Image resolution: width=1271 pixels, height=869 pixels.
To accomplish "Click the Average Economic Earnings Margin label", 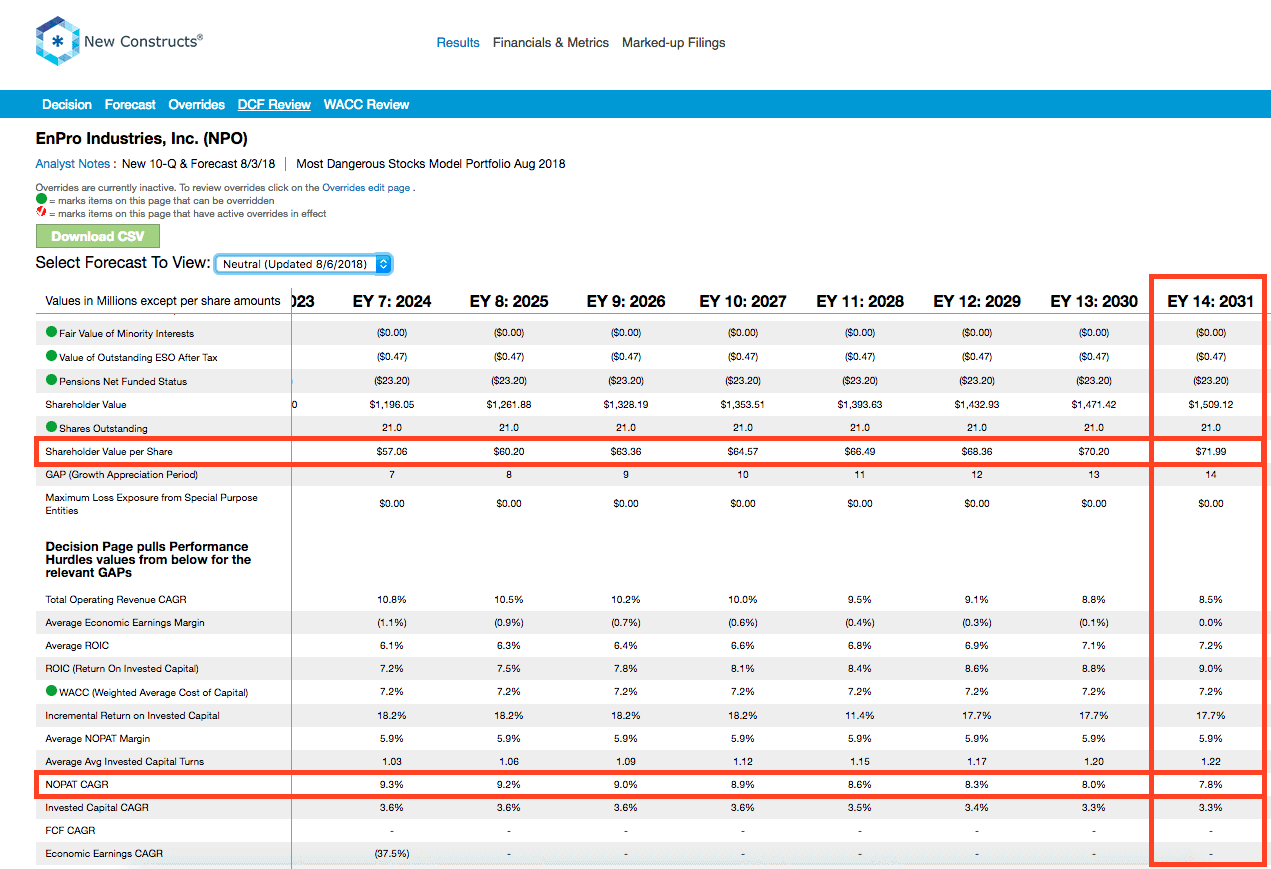I will [x=125, y=622].
